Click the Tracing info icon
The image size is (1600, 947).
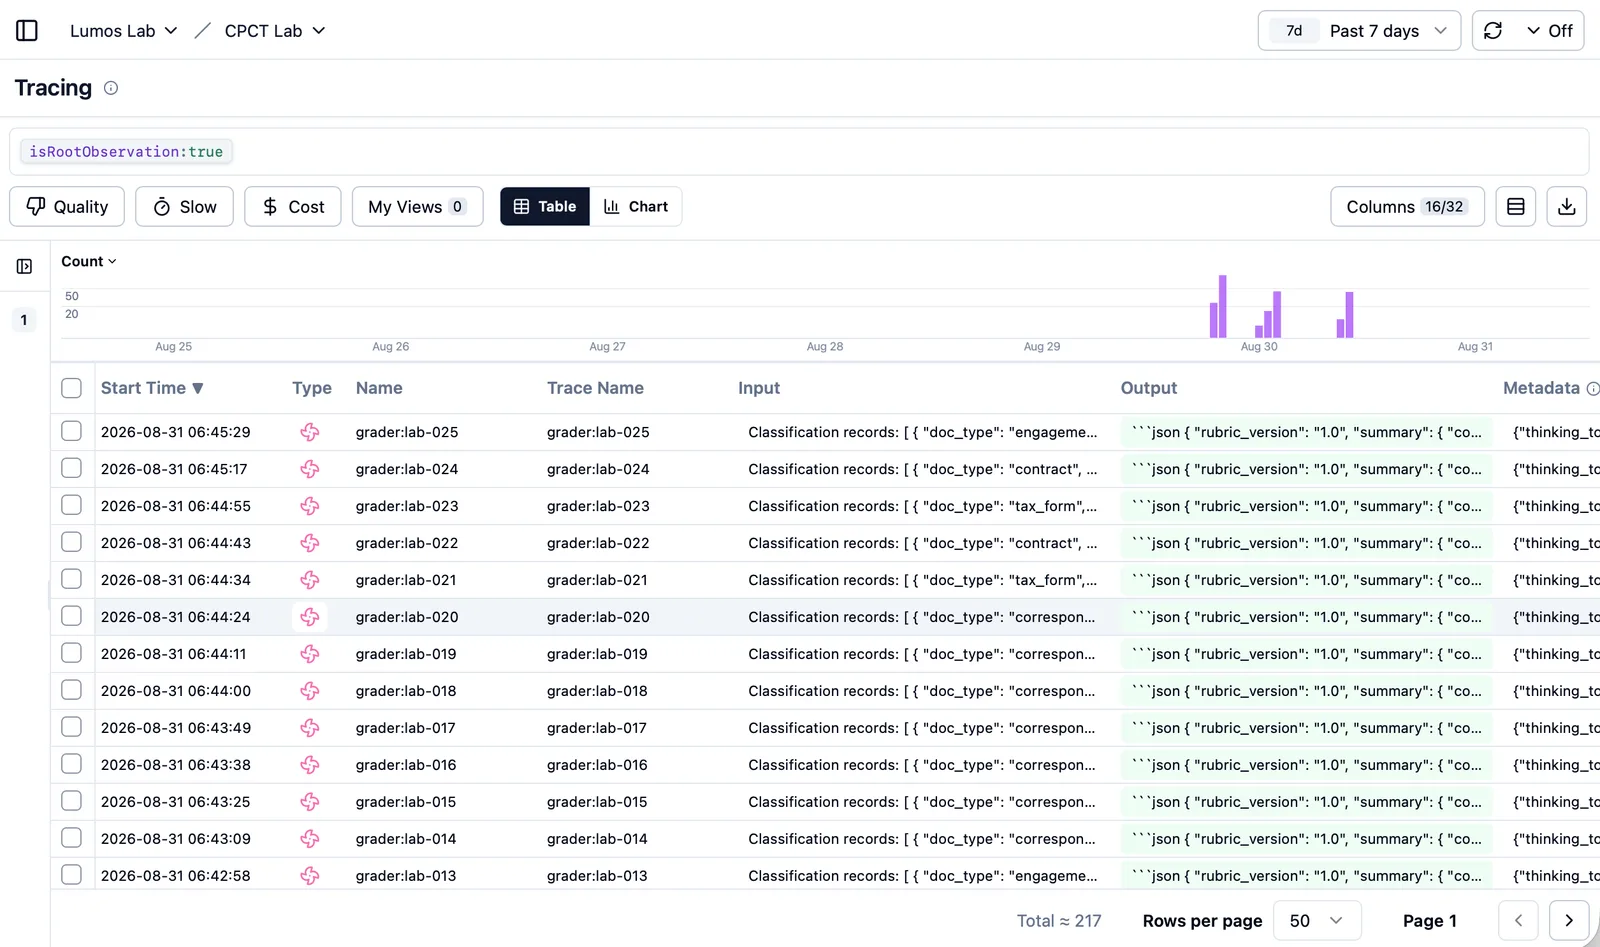click(x=111, y=88)
